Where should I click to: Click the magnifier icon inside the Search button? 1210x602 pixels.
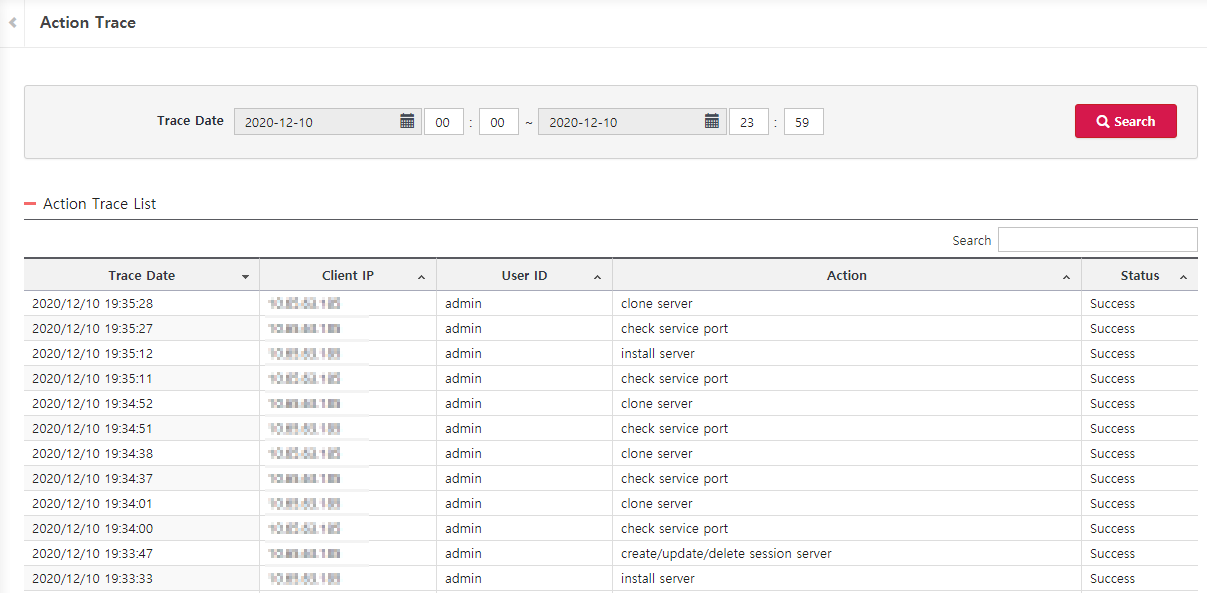1103,120
